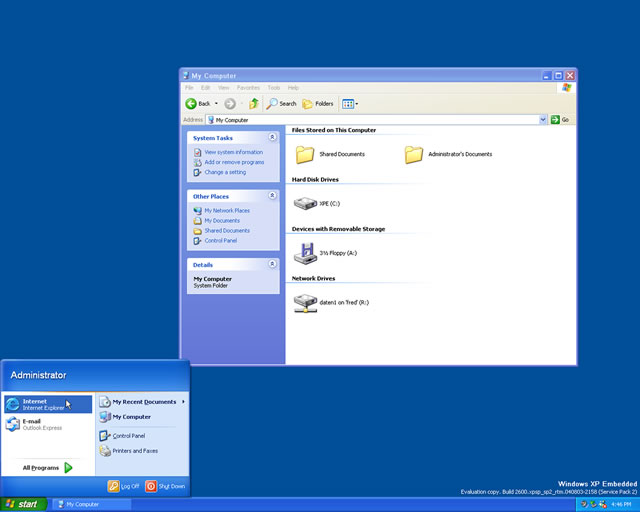Collapse the Details panel
Screen dimensions: 640x512
coord(272,264)
